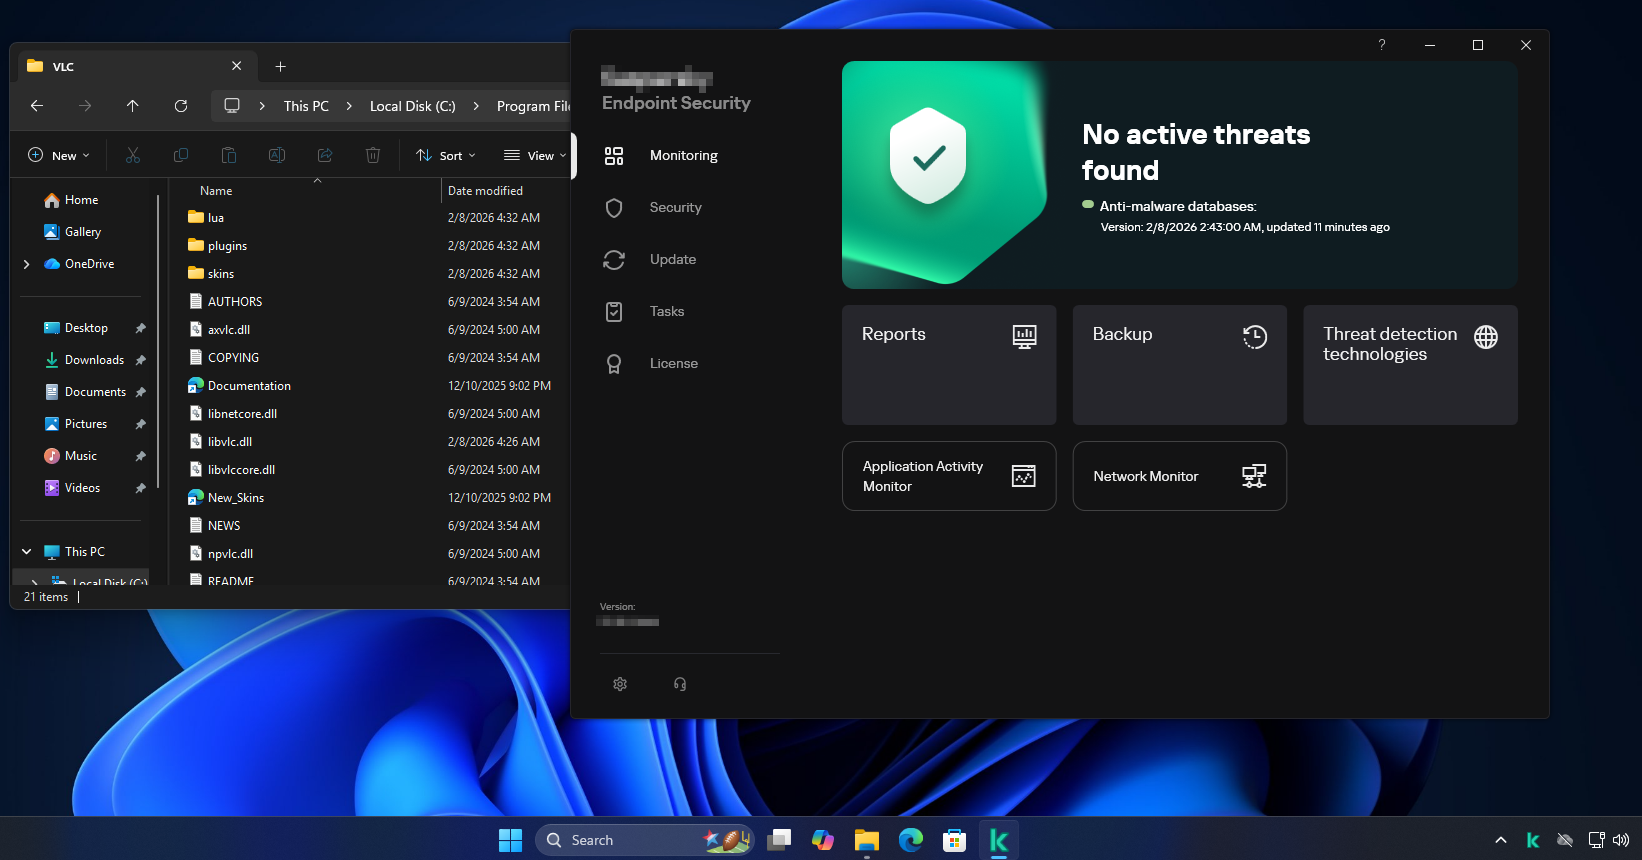Open the Tasks section

coord(645,311)
